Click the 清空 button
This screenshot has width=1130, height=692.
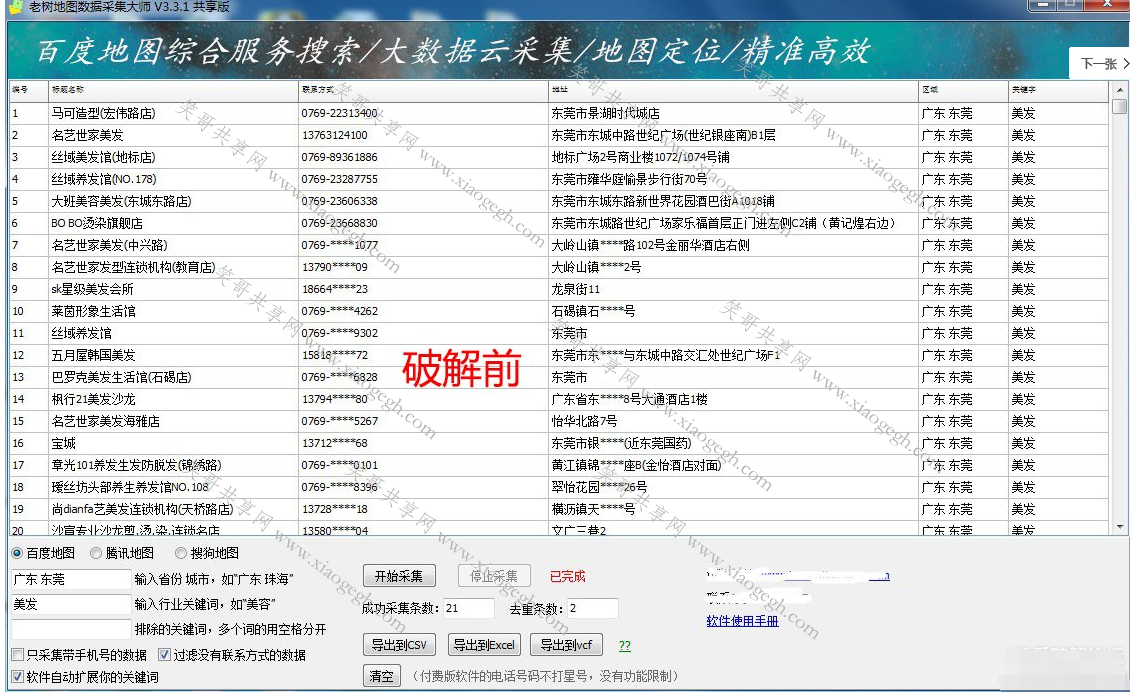point(381,676)
